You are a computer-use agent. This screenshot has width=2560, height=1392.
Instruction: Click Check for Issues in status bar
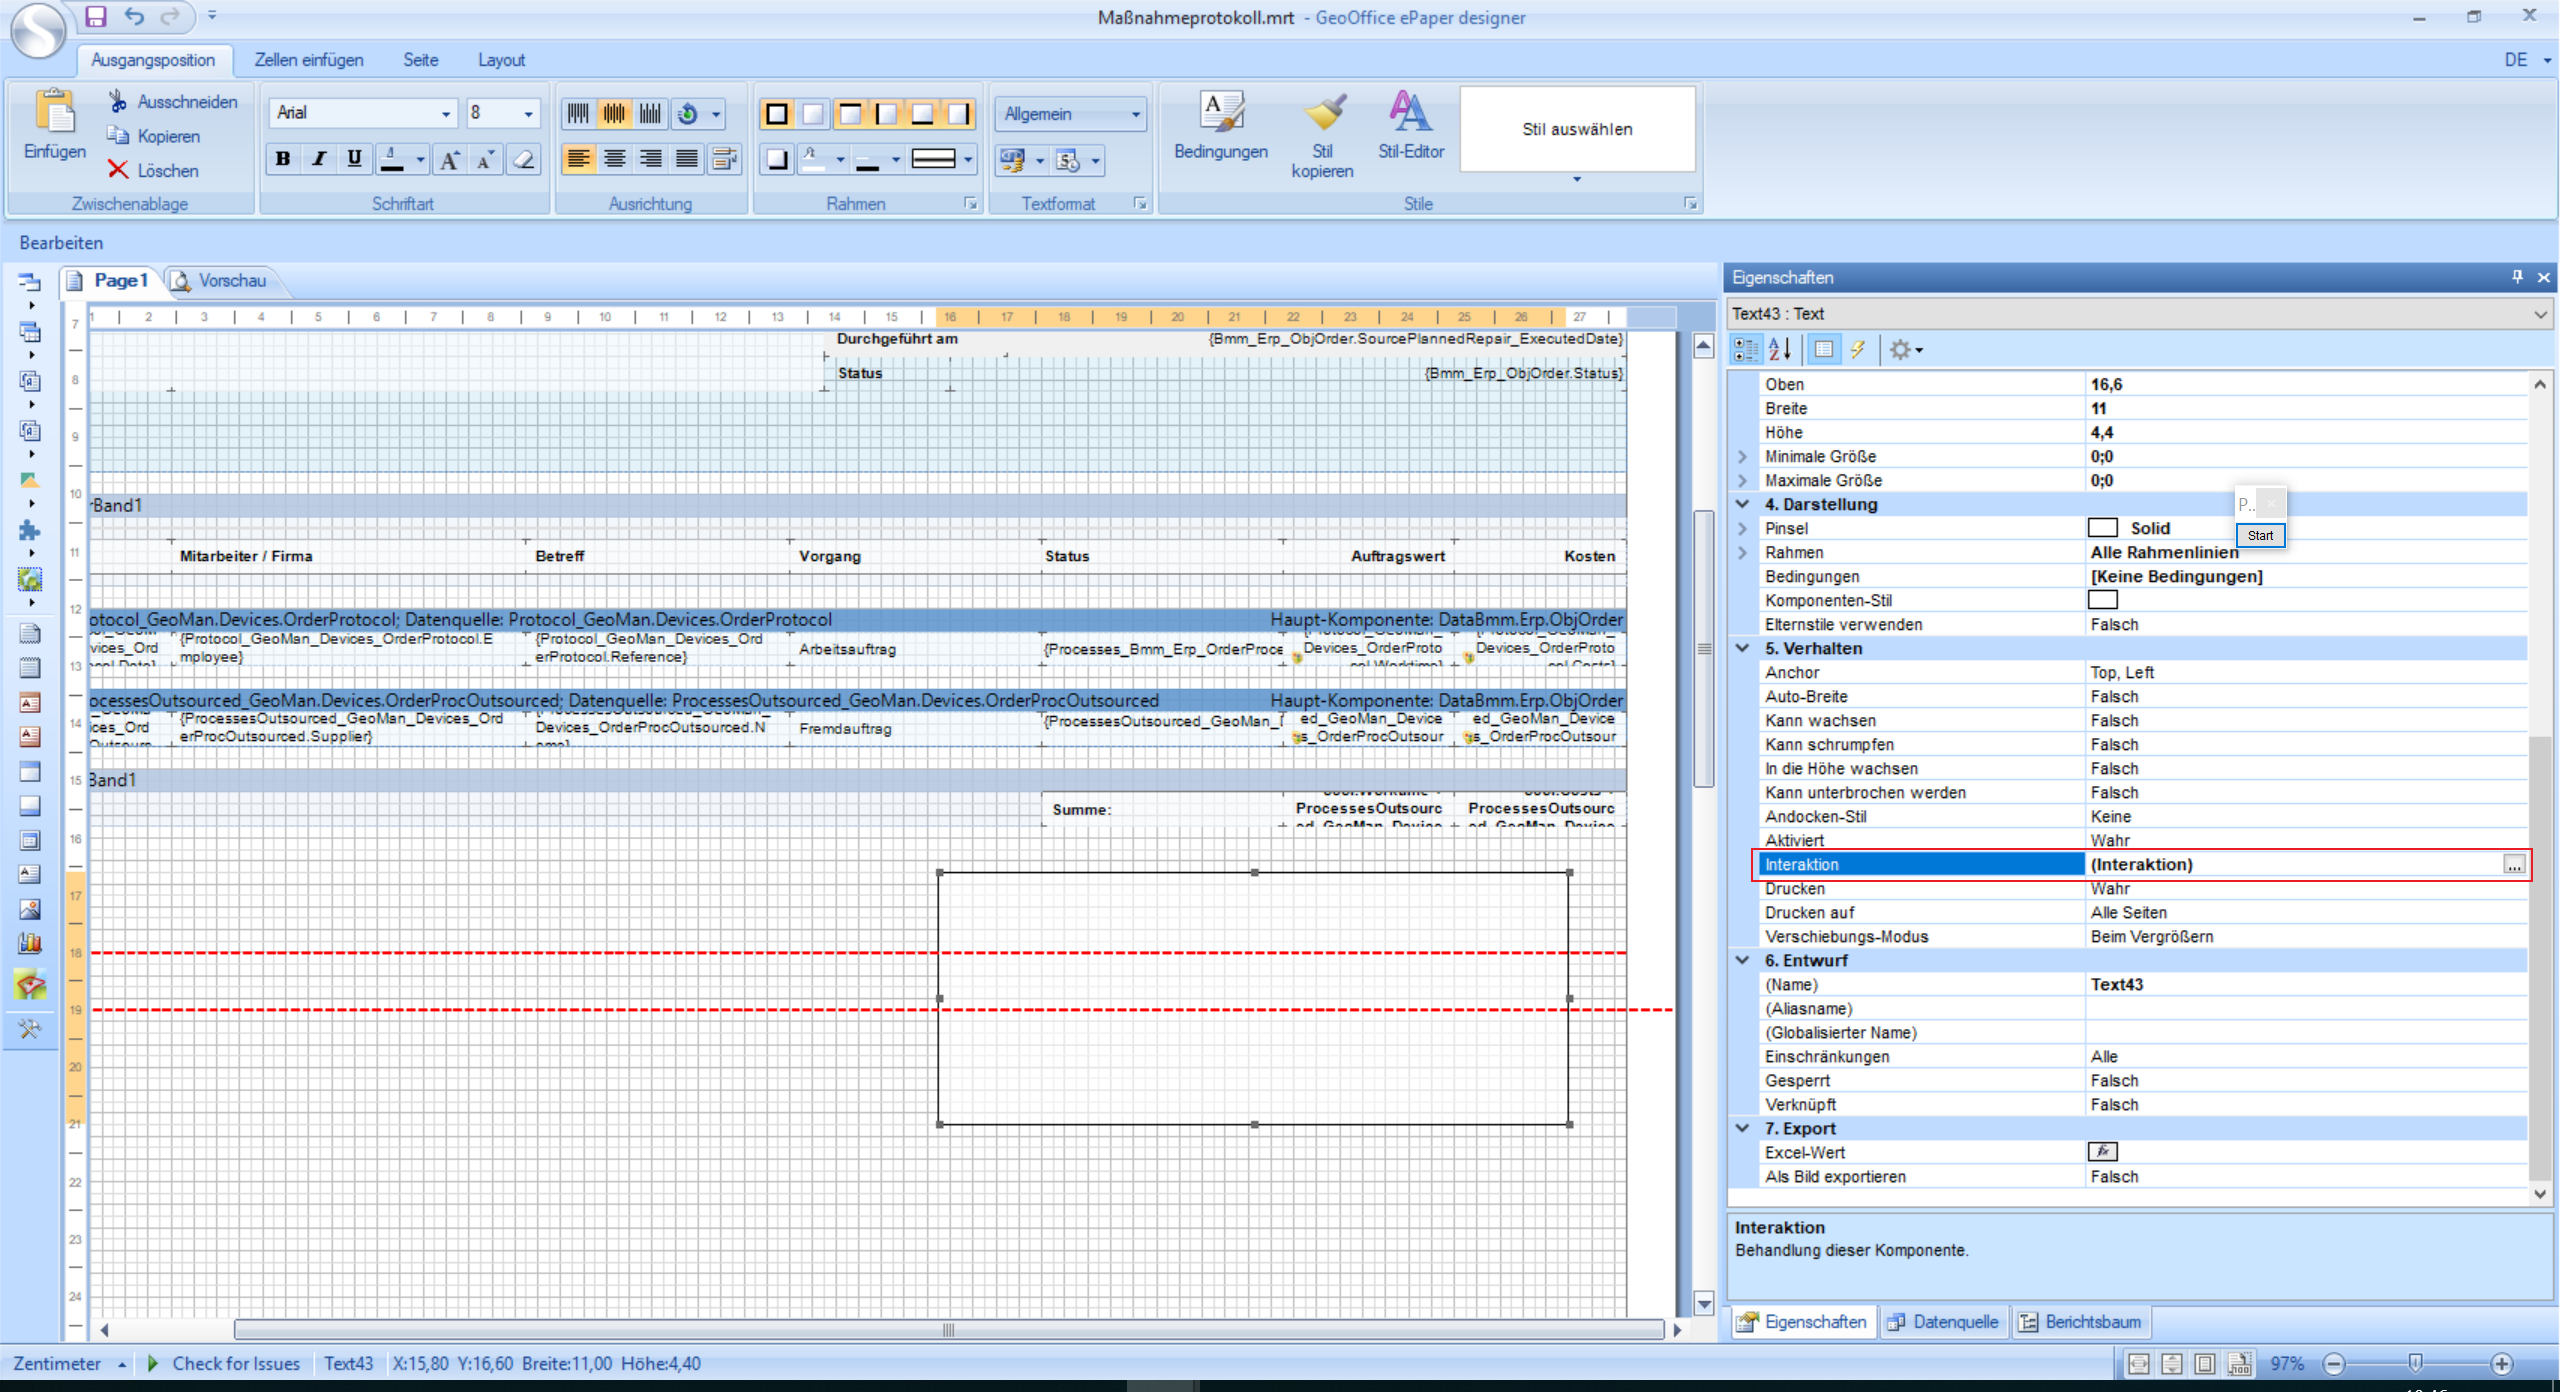[235, 1364]
